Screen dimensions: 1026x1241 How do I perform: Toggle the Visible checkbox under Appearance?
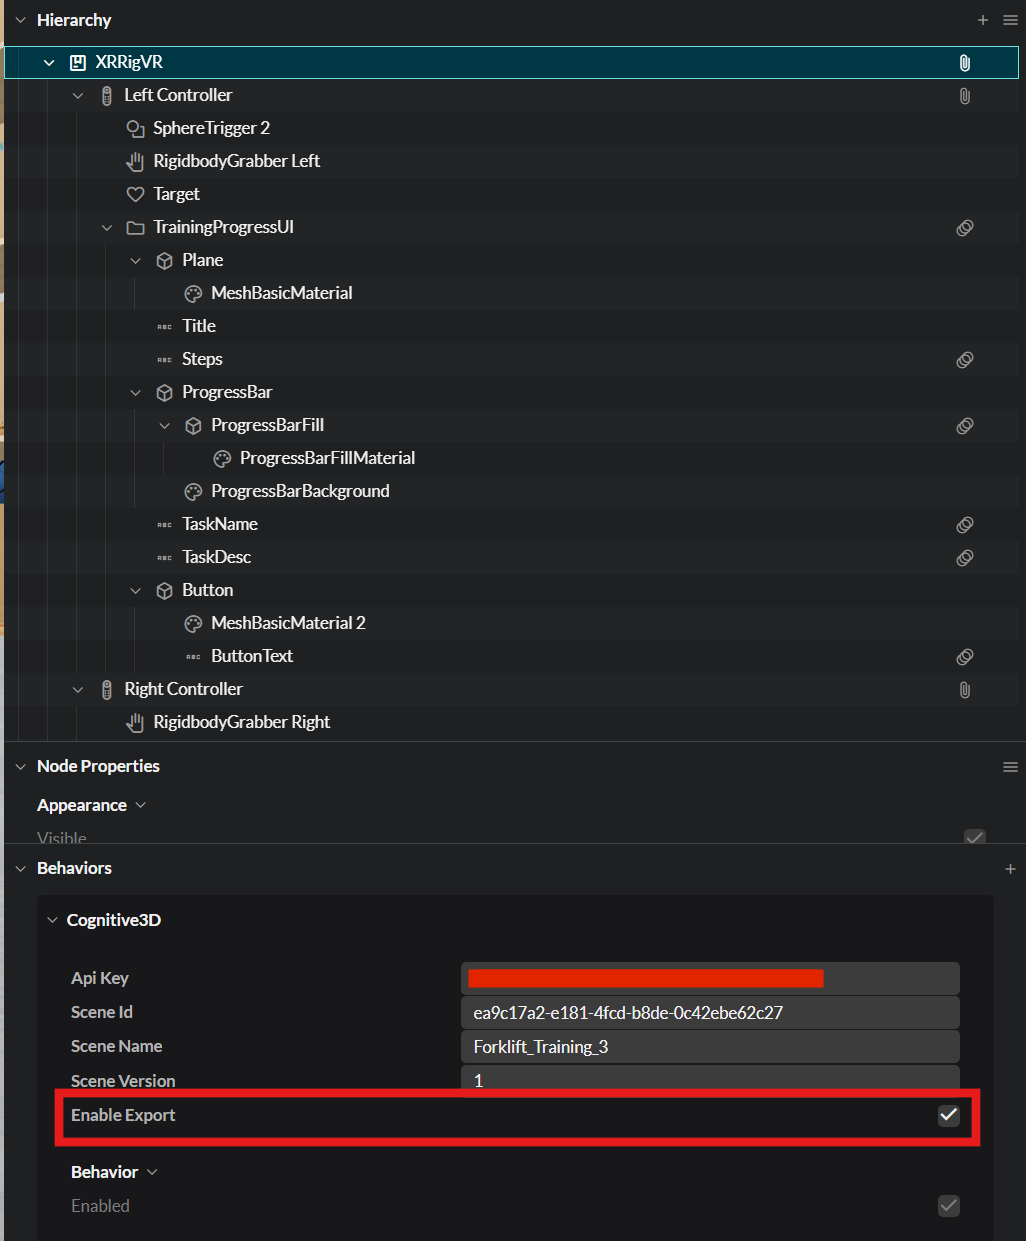pyautogui.click(x=974, y=837)
